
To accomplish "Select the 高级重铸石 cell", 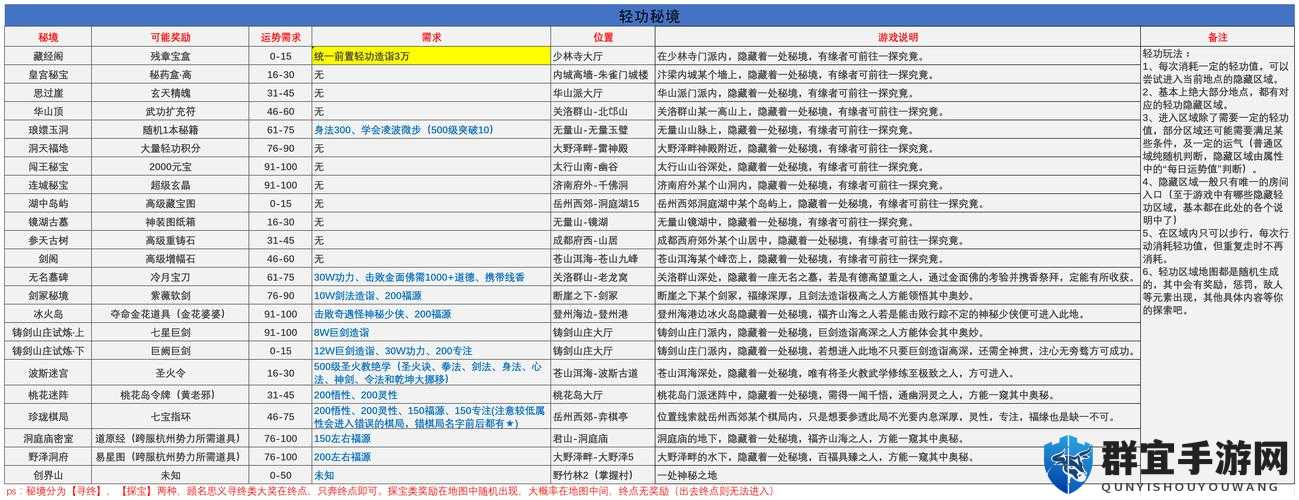I will [170, 241].
